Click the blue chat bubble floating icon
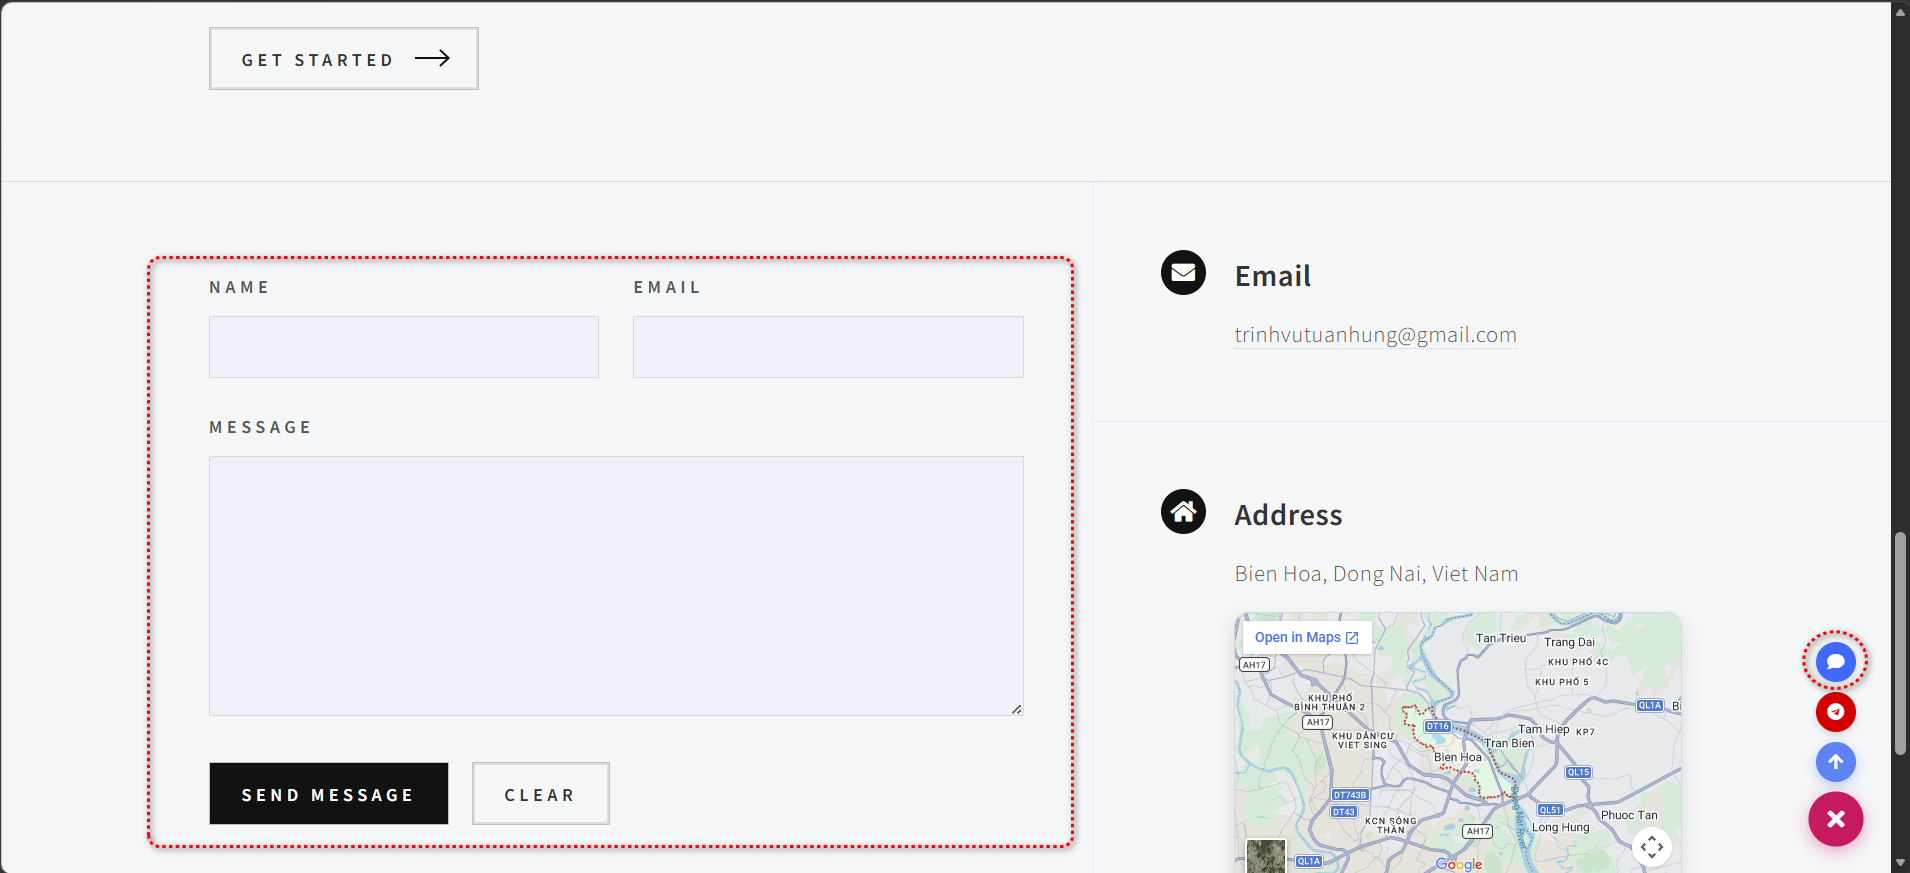1910x873 pixels. (1835, 661)
